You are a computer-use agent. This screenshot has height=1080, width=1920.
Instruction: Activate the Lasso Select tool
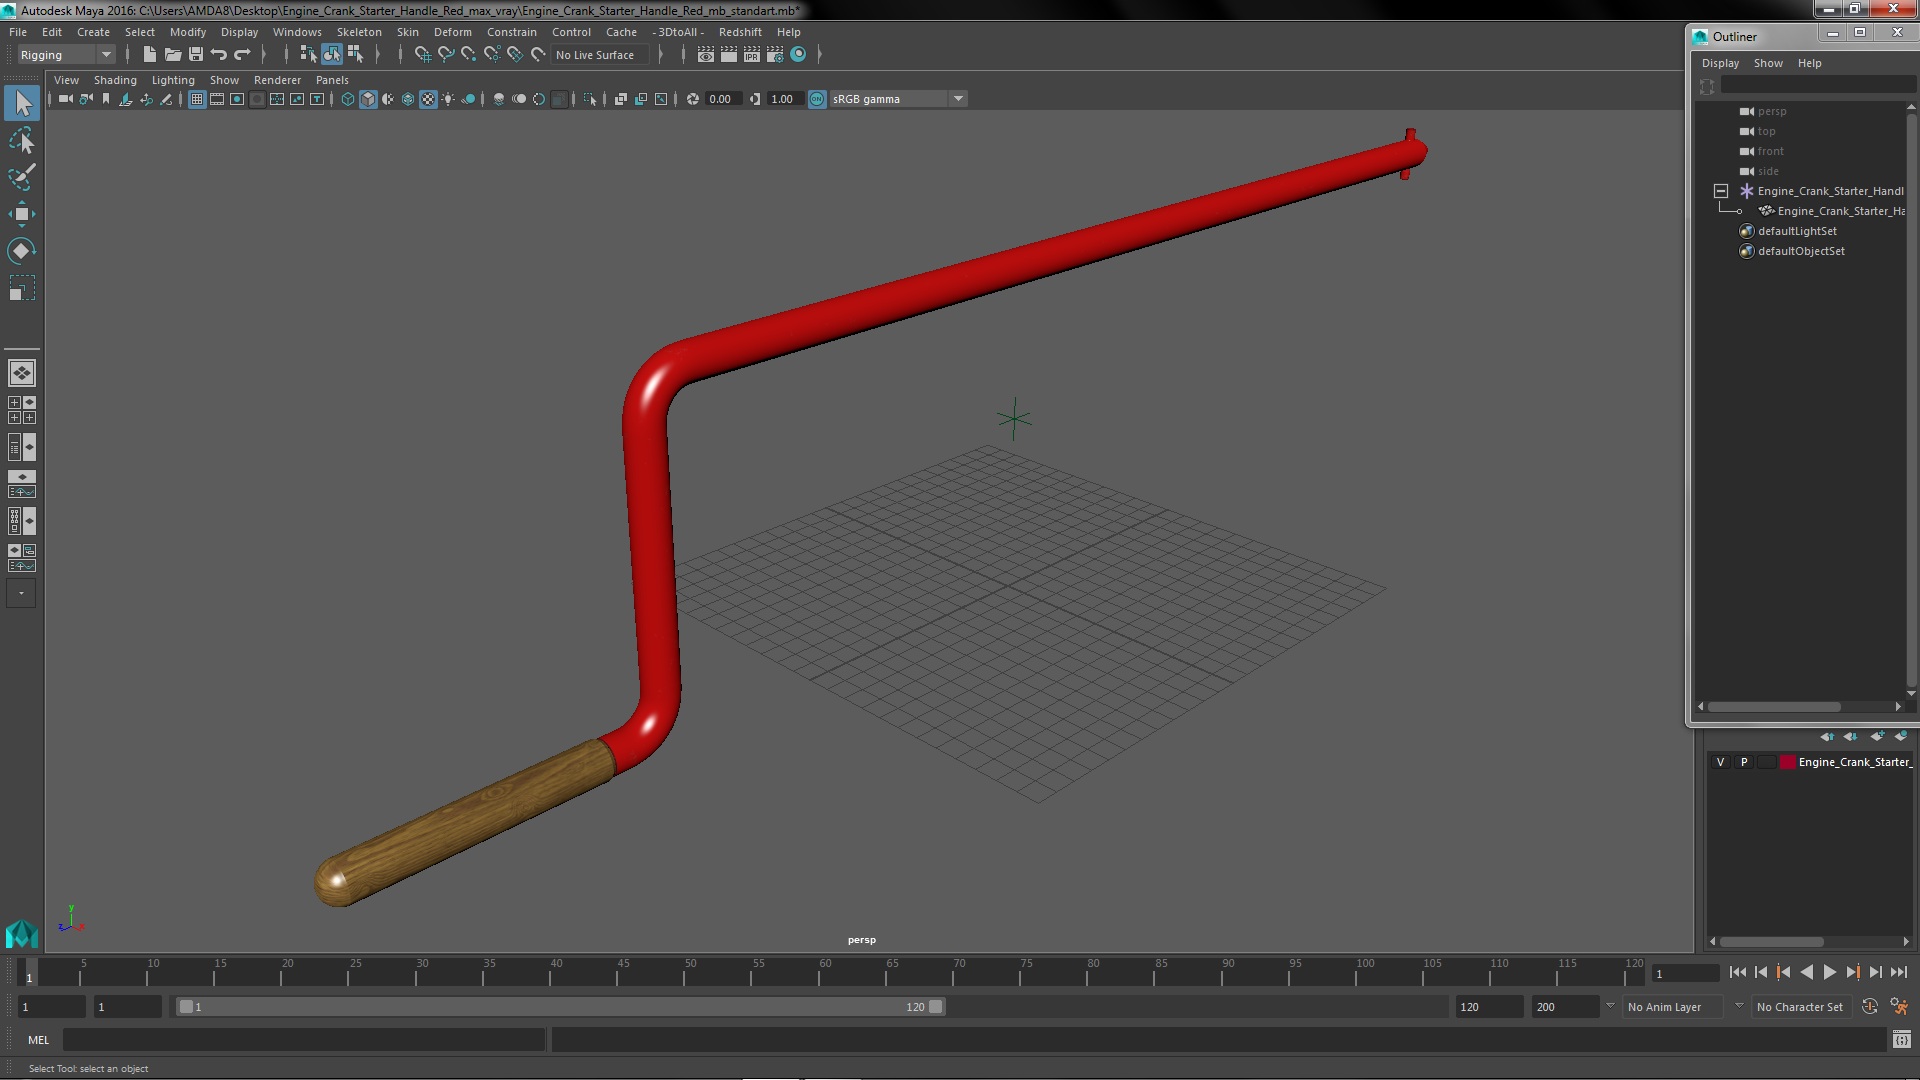[22, 141]
